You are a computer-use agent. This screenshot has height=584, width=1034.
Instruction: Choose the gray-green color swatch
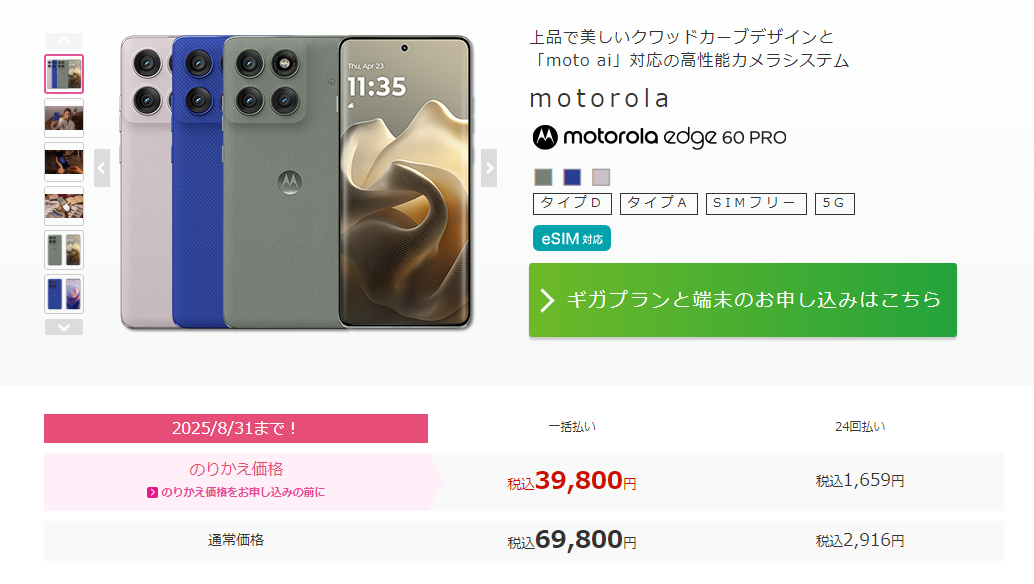coord(543,177)
